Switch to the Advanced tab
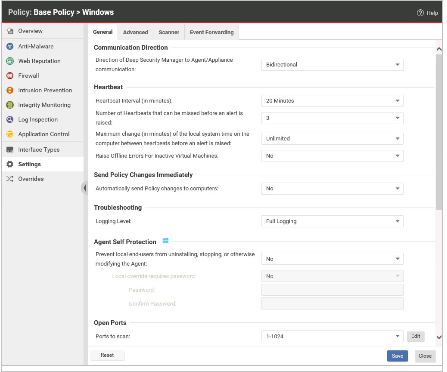 coord(135,32)
